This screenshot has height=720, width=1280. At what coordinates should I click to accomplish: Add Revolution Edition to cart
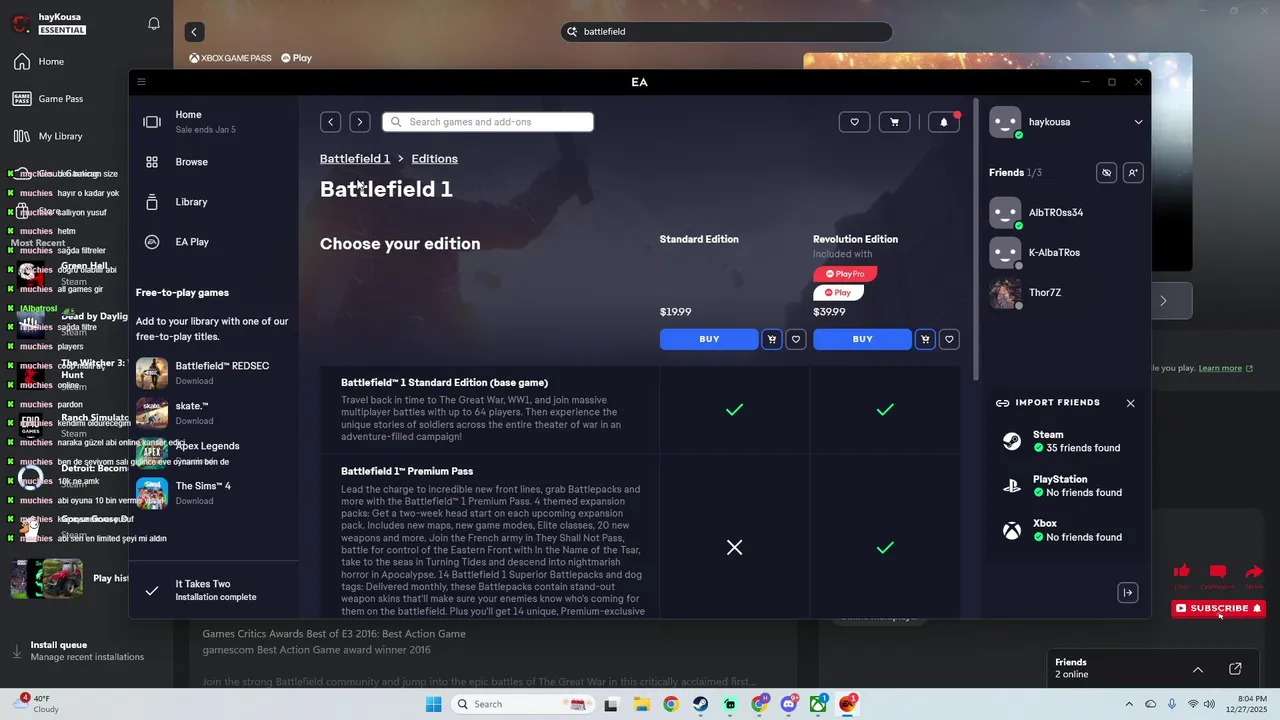925,339
